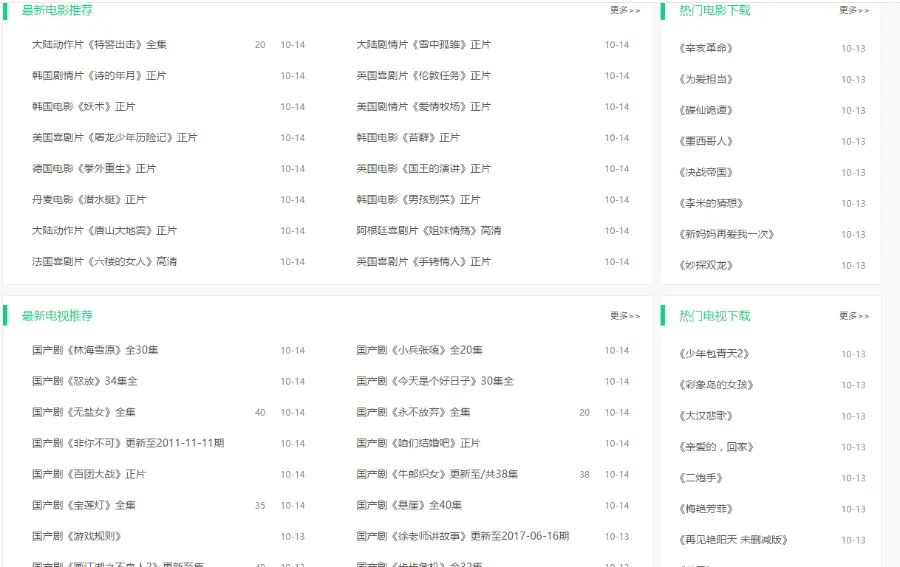Open more under 最新电影推荐
The height and width of the screenshot is (567, 900).
pyautogui.click(x=625, y=10)
